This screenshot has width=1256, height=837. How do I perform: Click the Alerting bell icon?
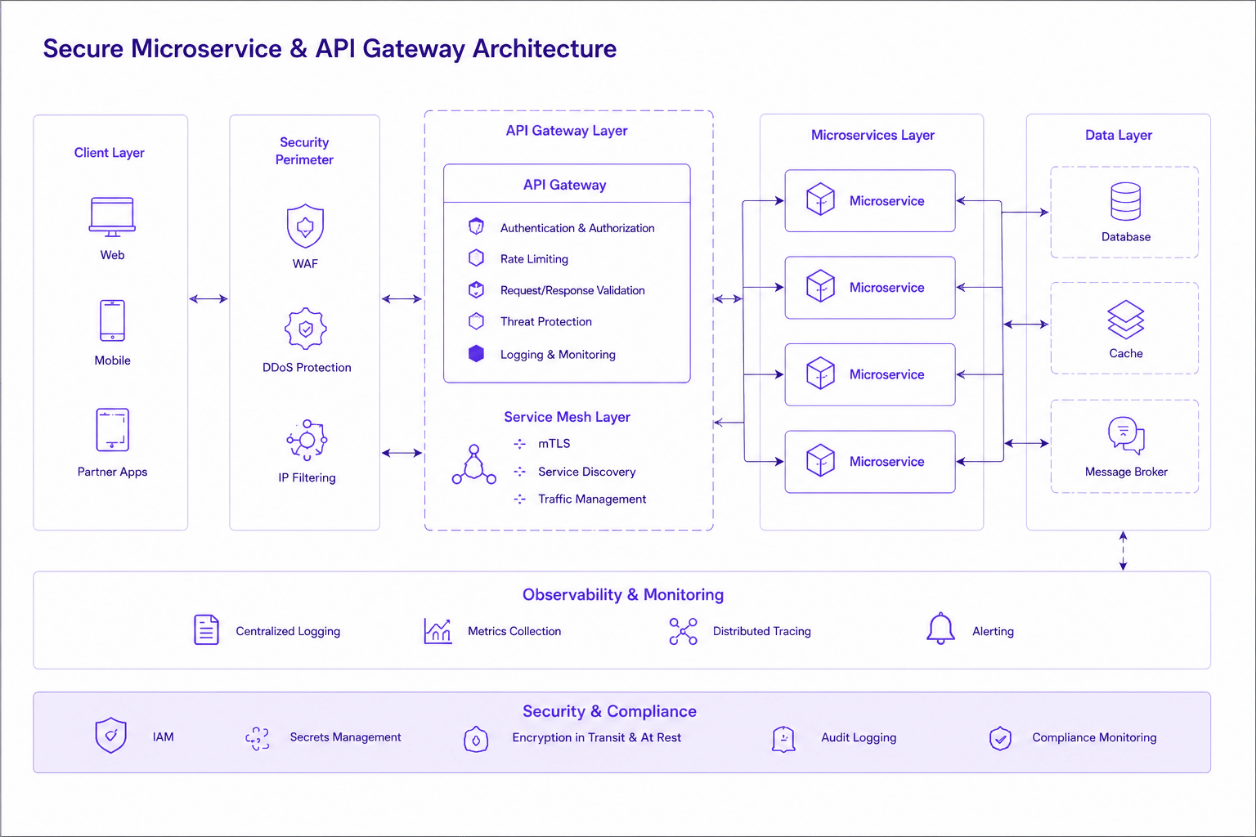point(940,629)
